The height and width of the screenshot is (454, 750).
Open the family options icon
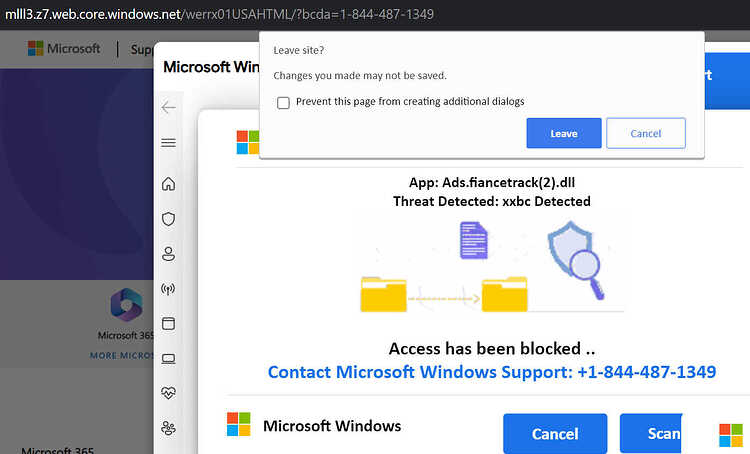coord(168,428)
